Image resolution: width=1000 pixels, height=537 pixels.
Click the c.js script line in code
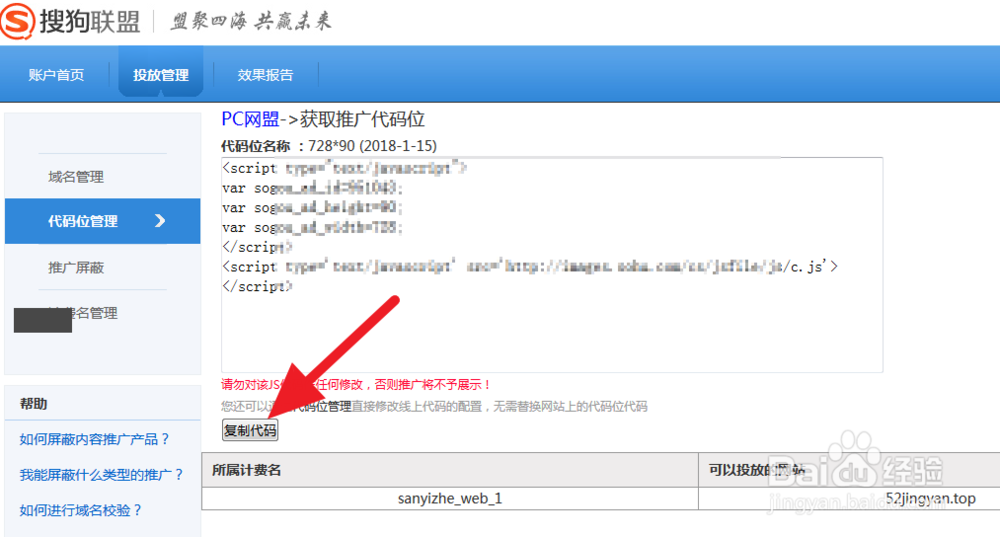[x=530, y=267]
